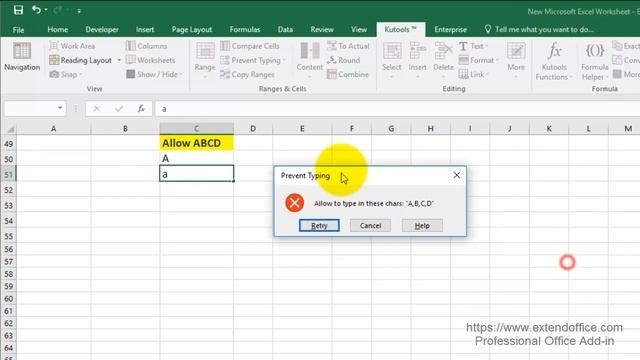Click the Save icon in quick access toolbar
The height and width of the screenshot is (360, 640).
tap(18, 10)
